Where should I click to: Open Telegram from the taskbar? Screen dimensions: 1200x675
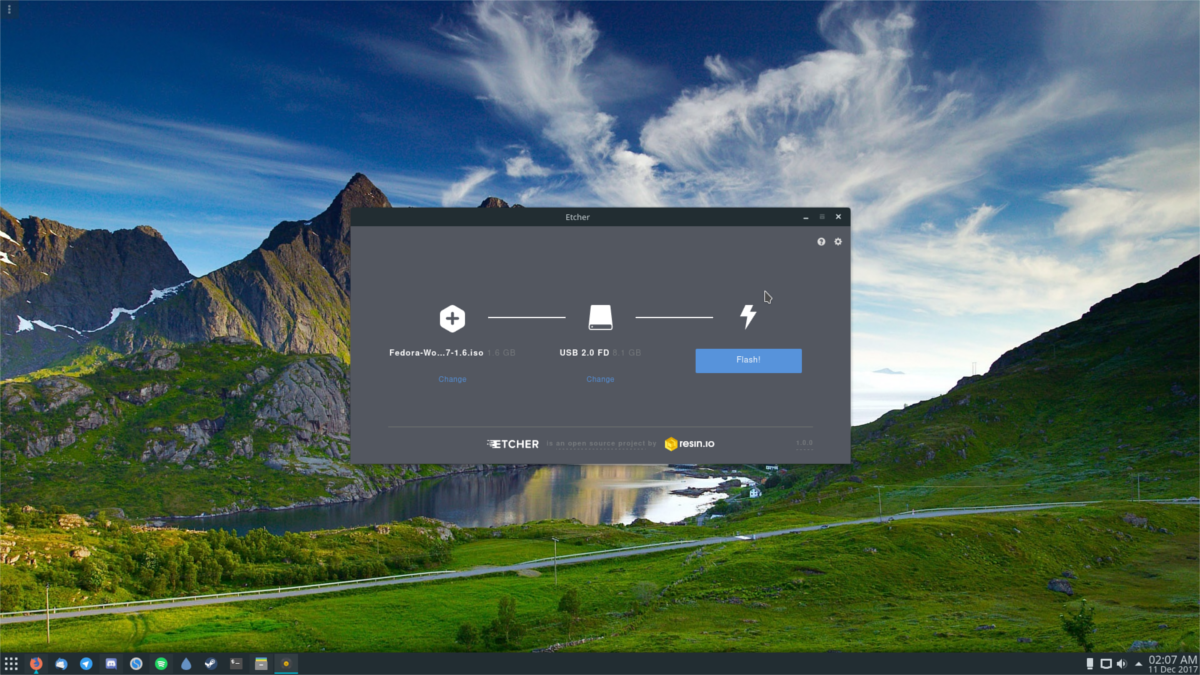pos(86,663)
